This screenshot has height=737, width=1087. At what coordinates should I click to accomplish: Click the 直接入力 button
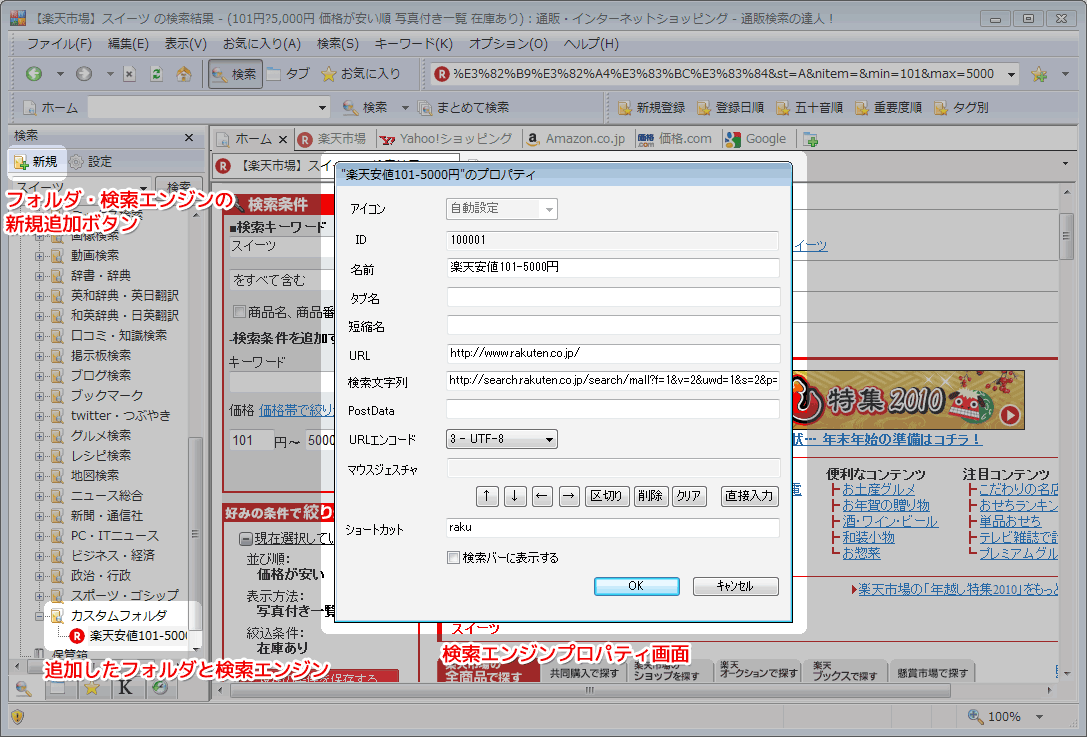pyautogui.click(x=749, y=496)
